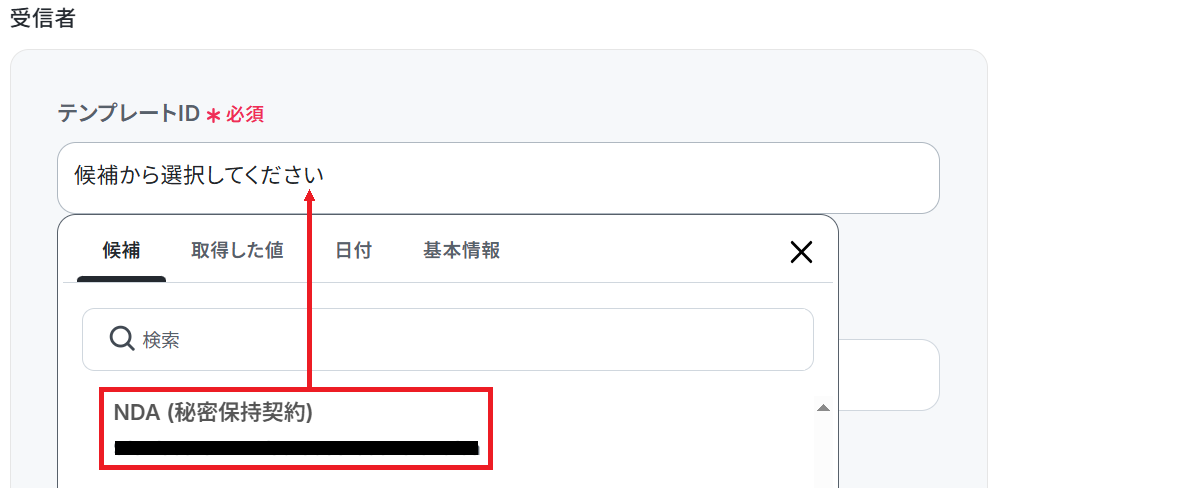Select the 日付 tab
The width and height of the screenshot is (1202, 488).
click(x=353, y=250)
